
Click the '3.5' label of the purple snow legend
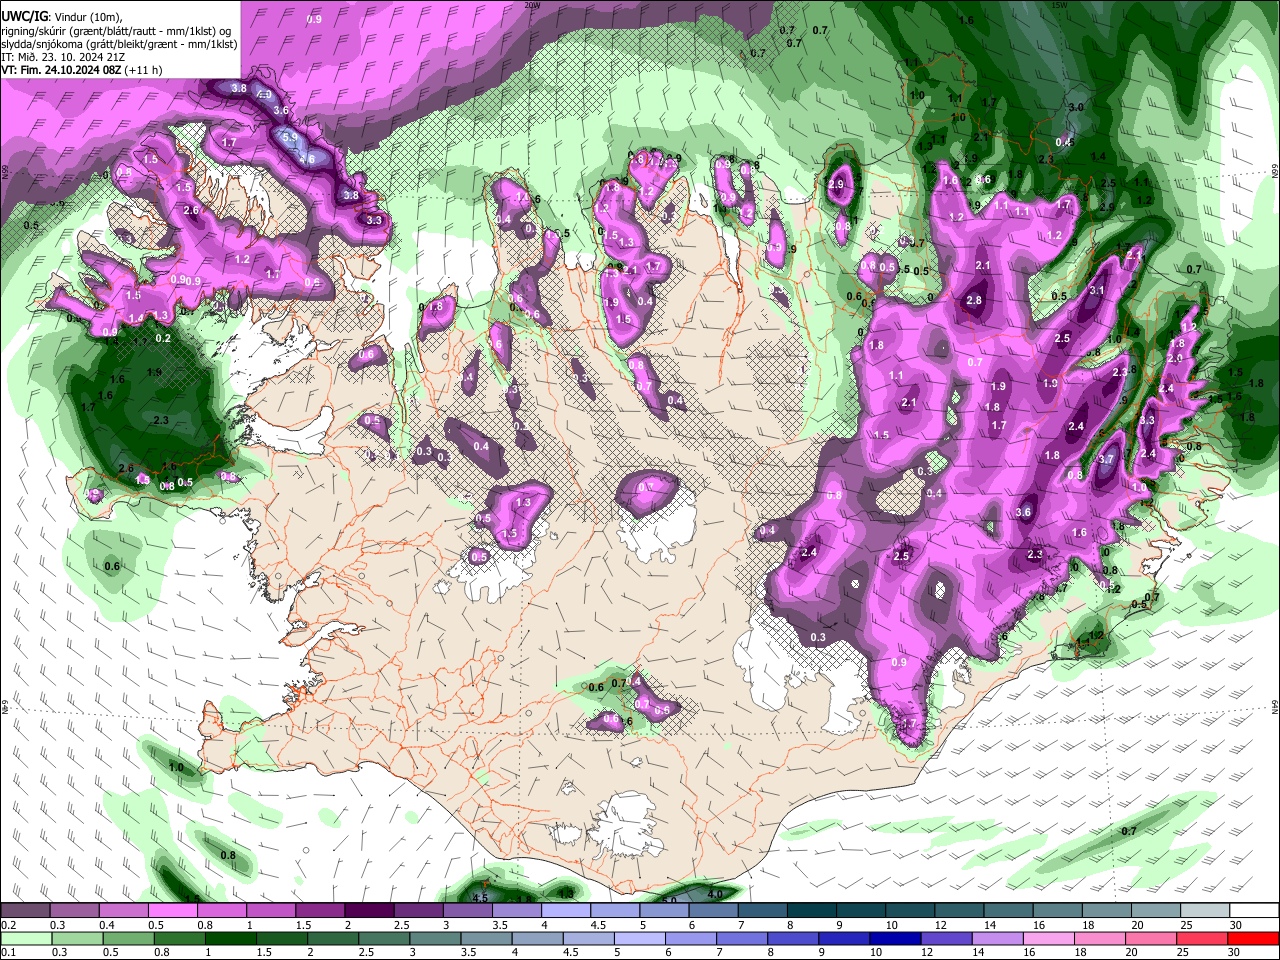[x=500, y=924]
